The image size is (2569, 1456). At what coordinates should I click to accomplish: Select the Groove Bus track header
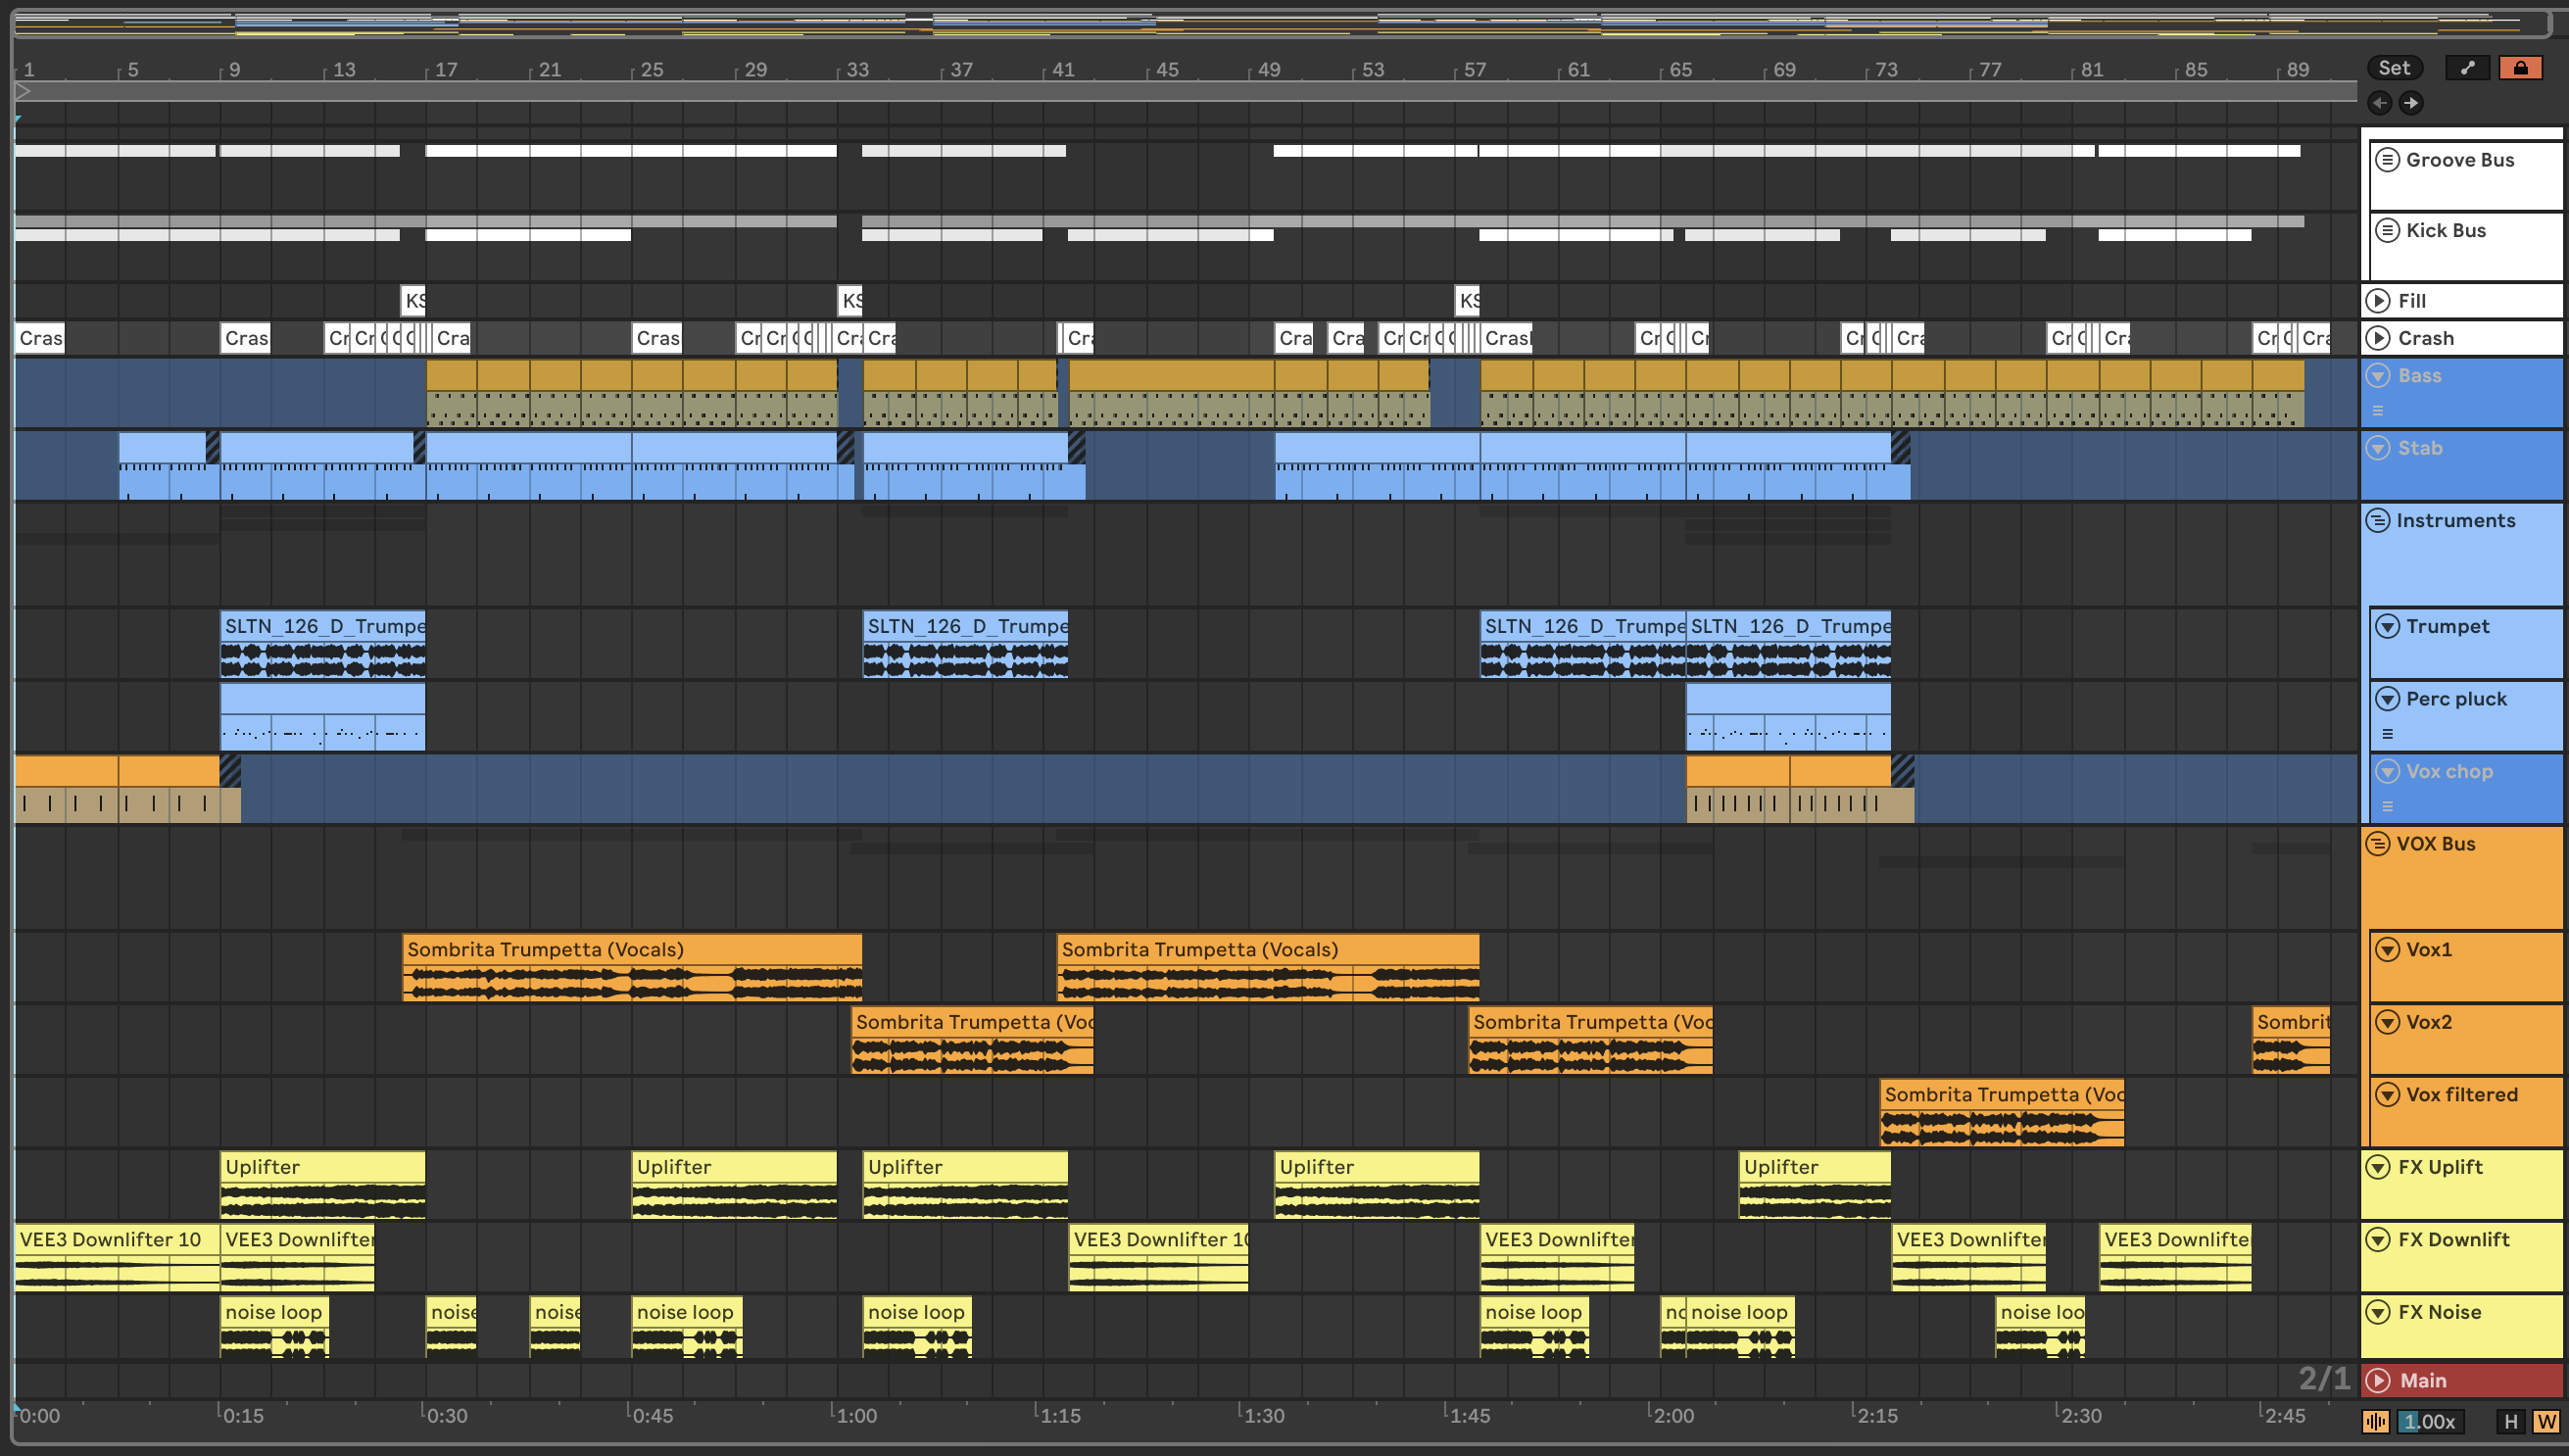2466,176
